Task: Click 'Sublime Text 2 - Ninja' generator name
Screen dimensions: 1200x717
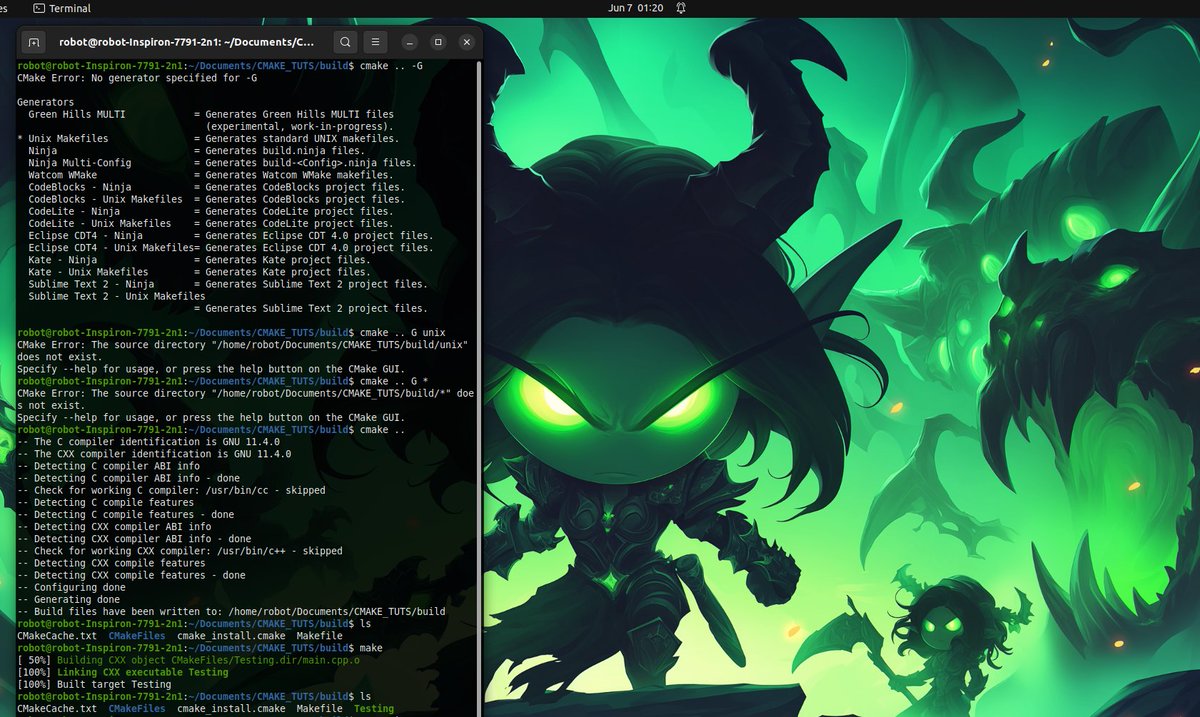Action: coord(91,282)
